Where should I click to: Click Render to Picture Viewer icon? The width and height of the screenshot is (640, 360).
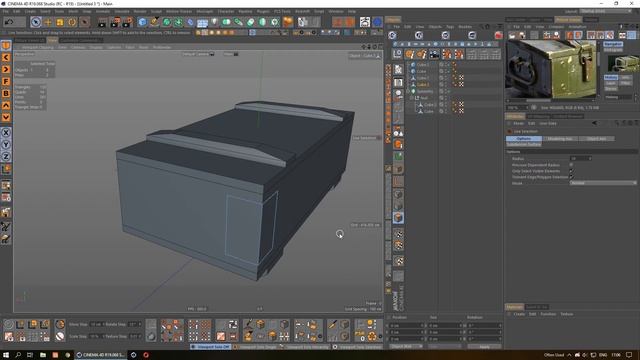point(115,22)
